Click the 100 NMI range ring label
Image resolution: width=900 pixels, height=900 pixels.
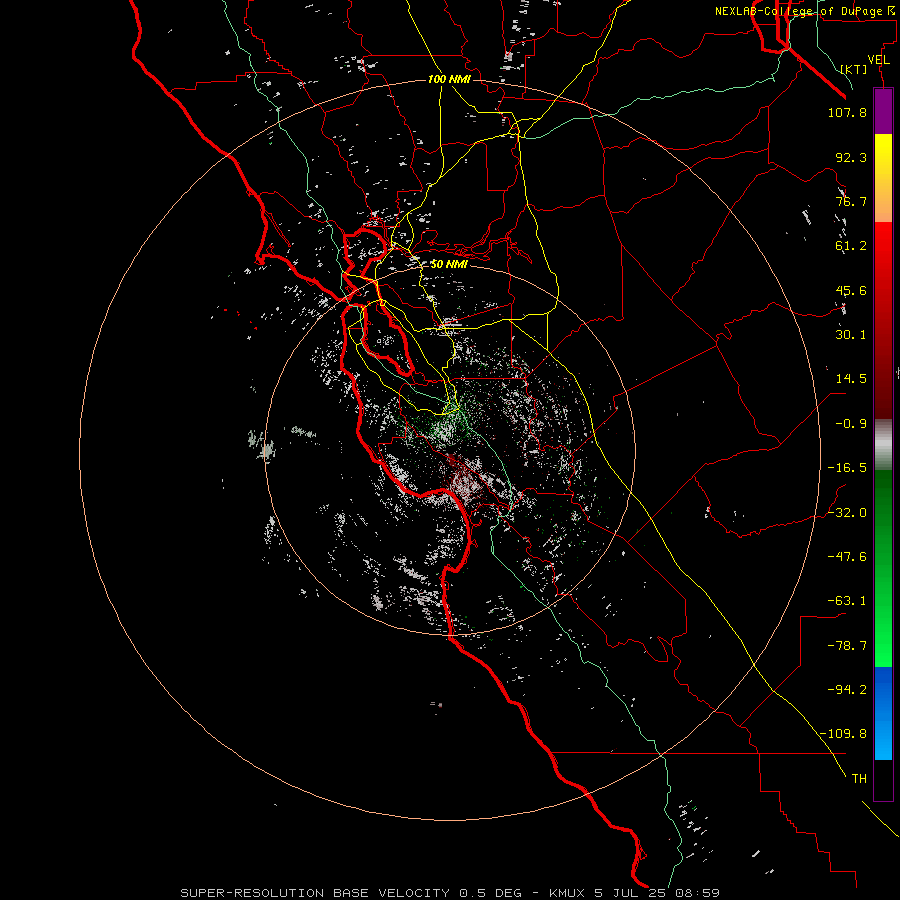tap(449, 79)
